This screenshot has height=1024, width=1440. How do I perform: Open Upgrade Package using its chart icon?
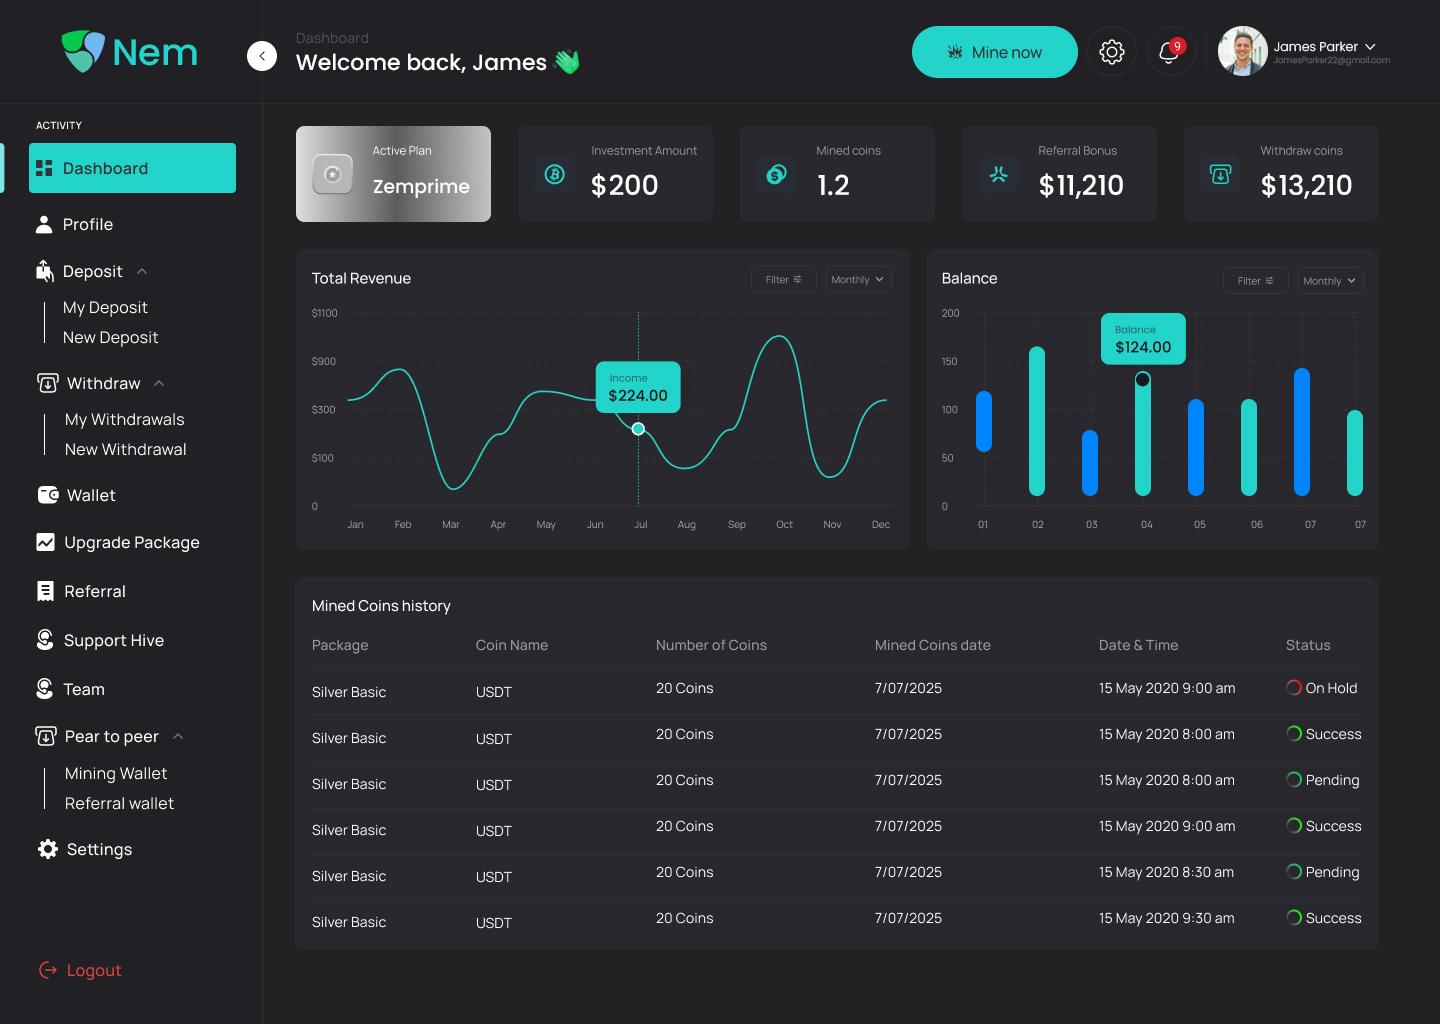[45, 542]
